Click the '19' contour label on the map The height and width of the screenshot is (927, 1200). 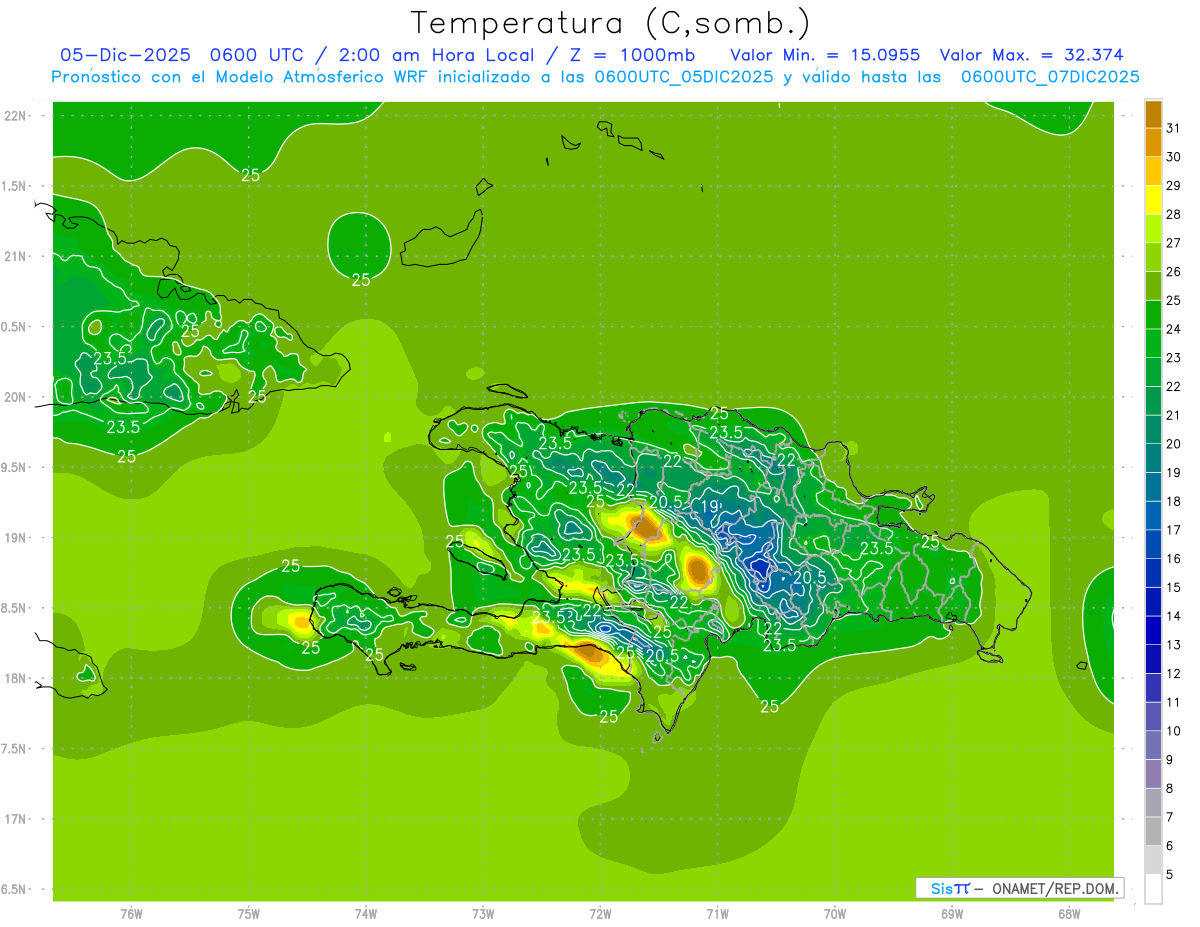709,507
